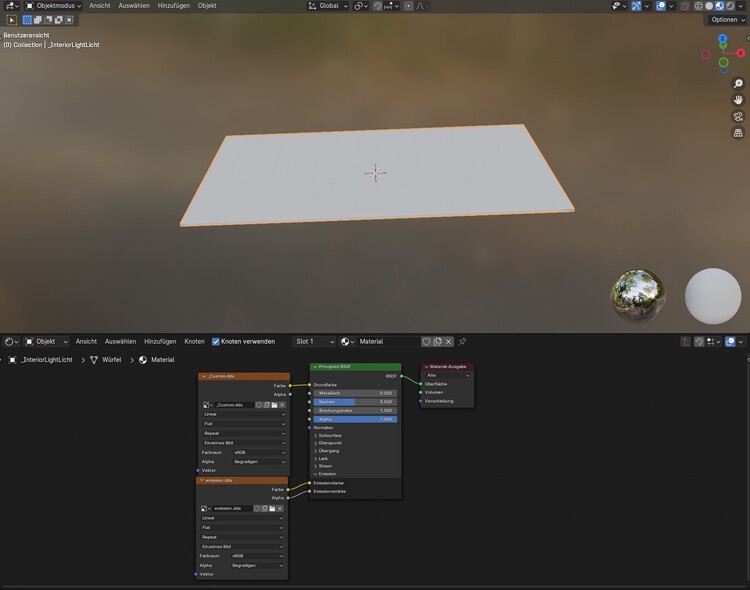Image resolution: width=750 pixels, height=590 pixels.
Task: Click the zoom magnifier icon in viewport
Action: tap(738, 84)
